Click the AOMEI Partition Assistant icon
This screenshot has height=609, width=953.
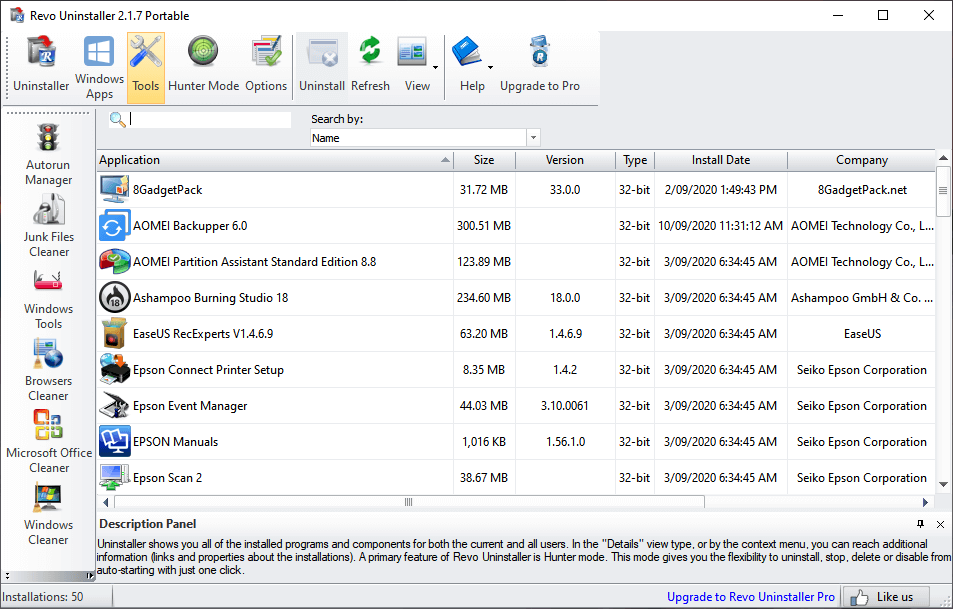[114, 261]
